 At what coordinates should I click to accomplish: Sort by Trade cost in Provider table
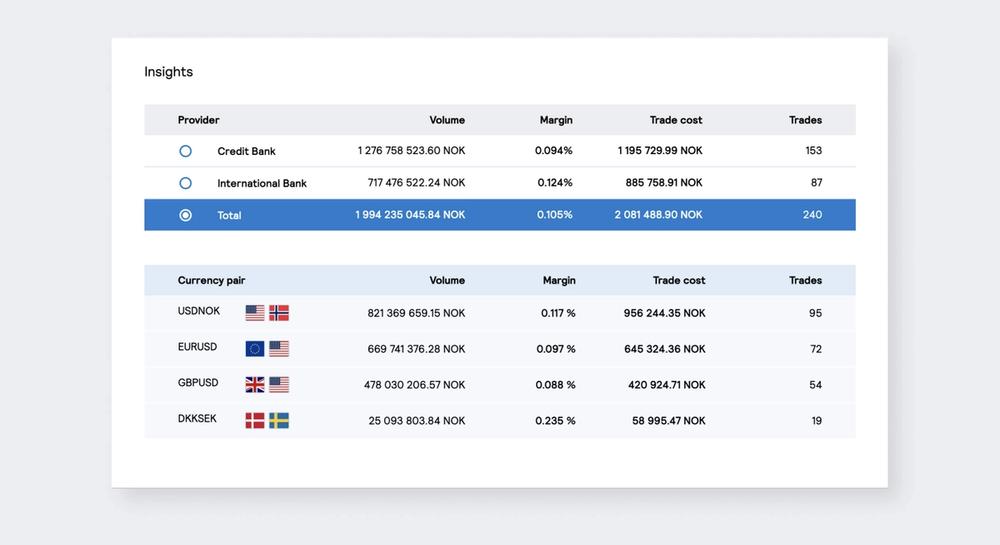click(x=676, y=120)
